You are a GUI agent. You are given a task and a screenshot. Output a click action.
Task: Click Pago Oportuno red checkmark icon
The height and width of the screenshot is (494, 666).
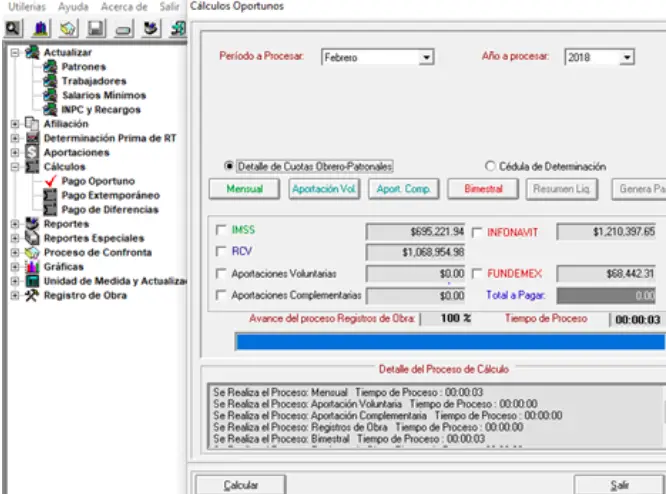[x=50, y=181]
